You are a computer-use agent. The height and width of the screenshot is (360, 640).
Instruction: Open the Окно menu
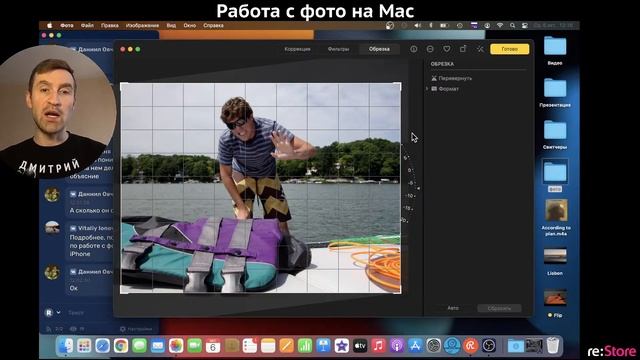[x=189, y=25]
